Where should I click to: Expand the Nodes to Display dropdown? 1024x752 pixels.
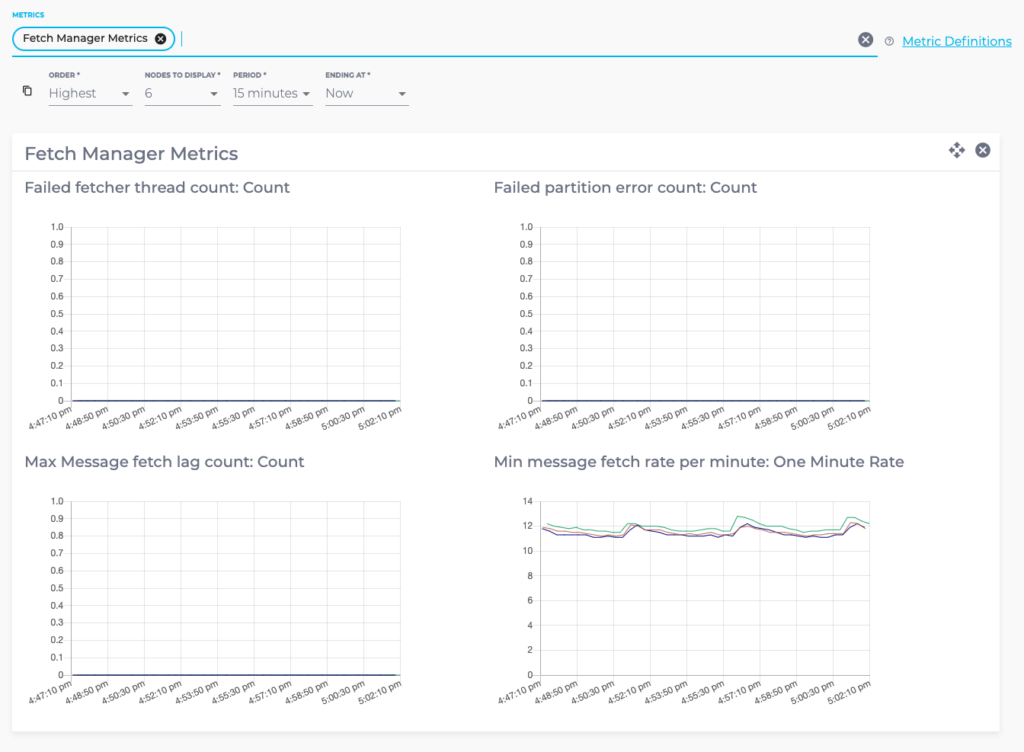(181, 94)
